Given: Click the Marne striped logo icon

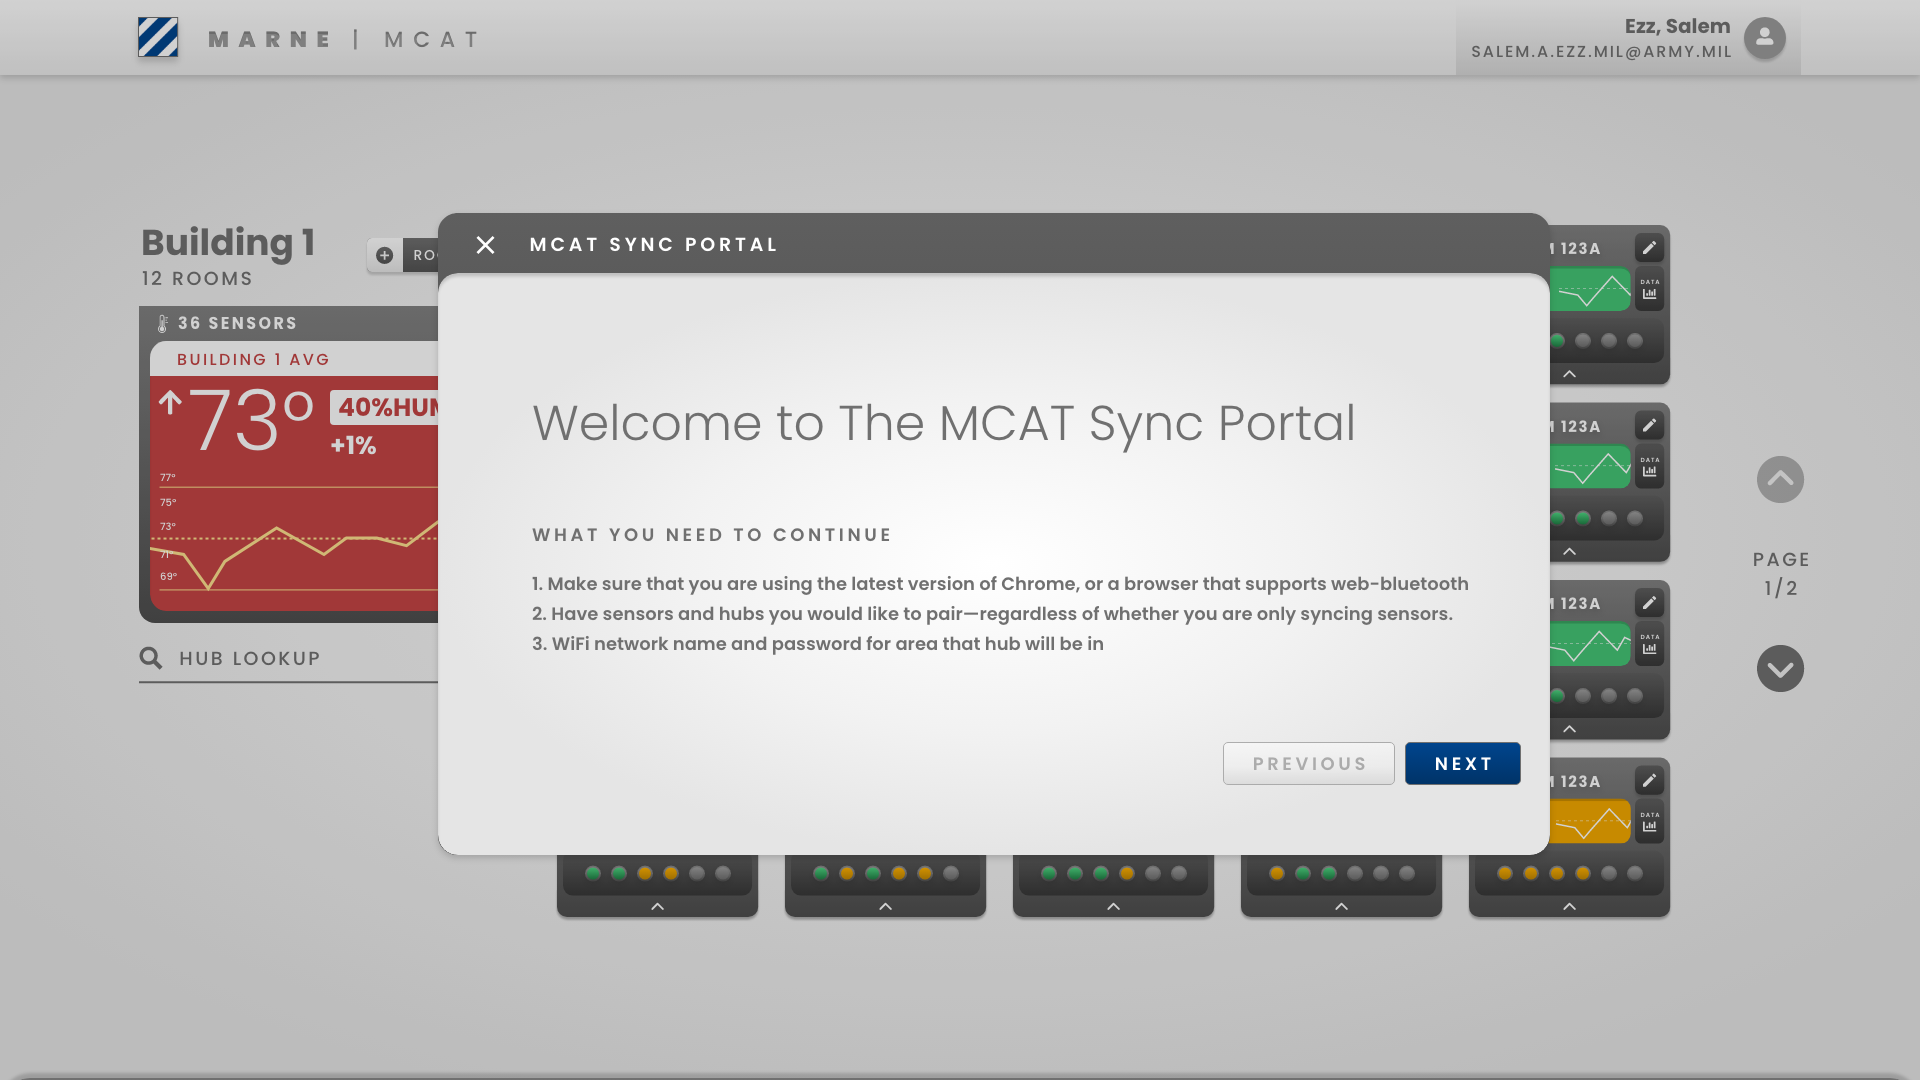Looking at the screenshot, I should [158, 37].
